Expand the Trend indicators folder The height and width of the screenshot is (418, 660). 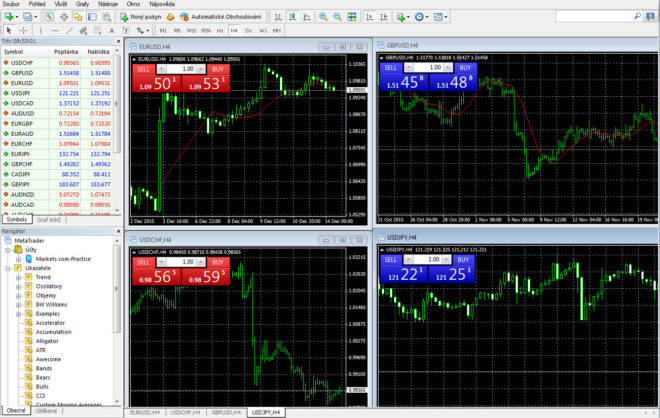coord(19,277)
